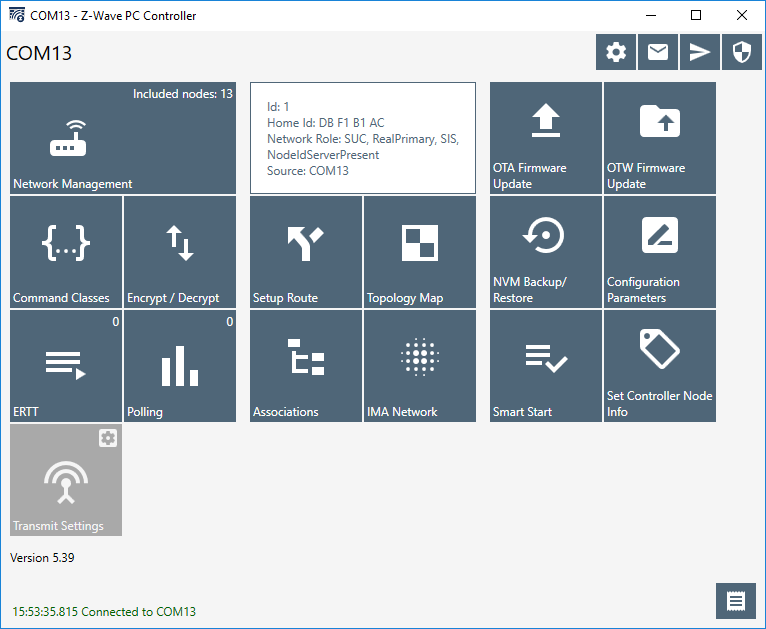Open settings with the top gear button
766x629 pixels.
click(616, 52)
